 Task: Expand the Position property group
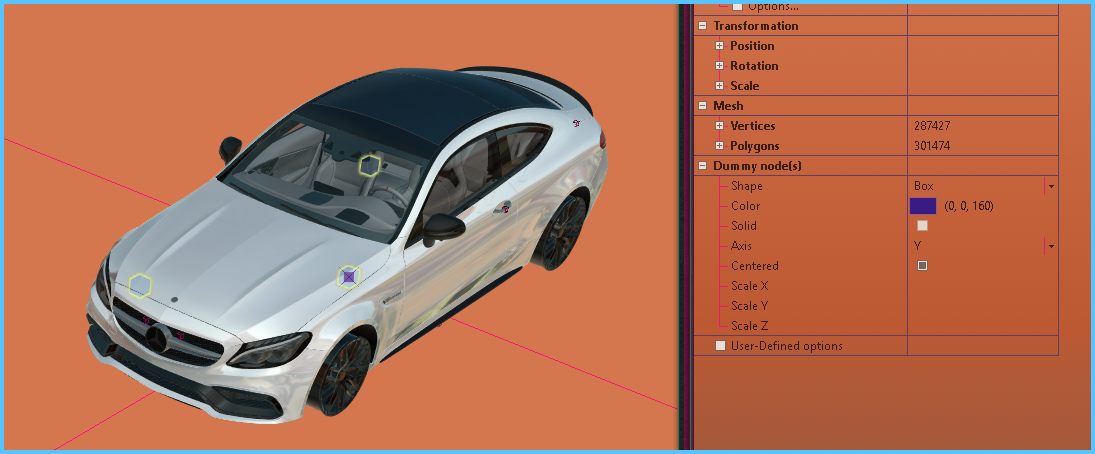click(x=720, y=46)
